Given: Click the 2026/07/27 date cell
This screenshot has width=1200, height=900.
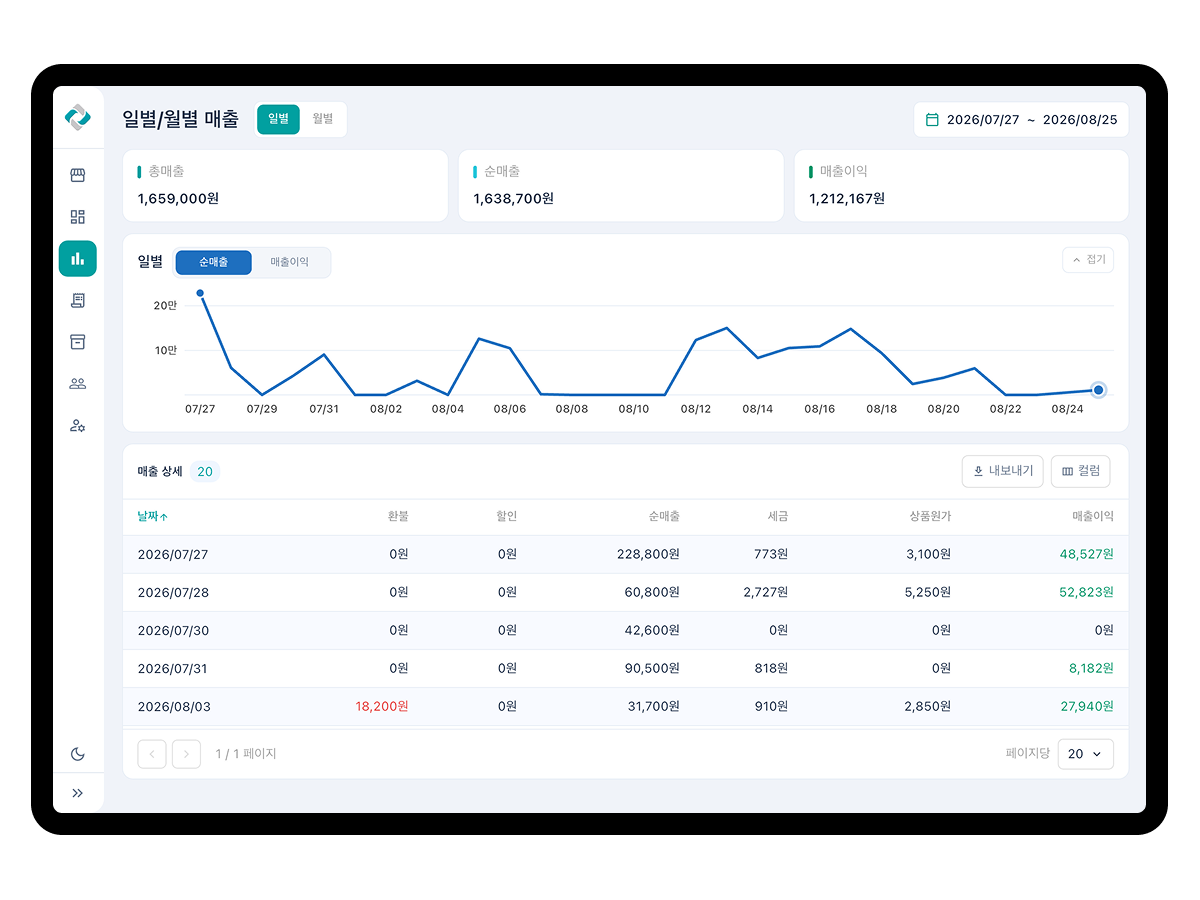Looking at the screenshot, I should (x=173, y=554).
